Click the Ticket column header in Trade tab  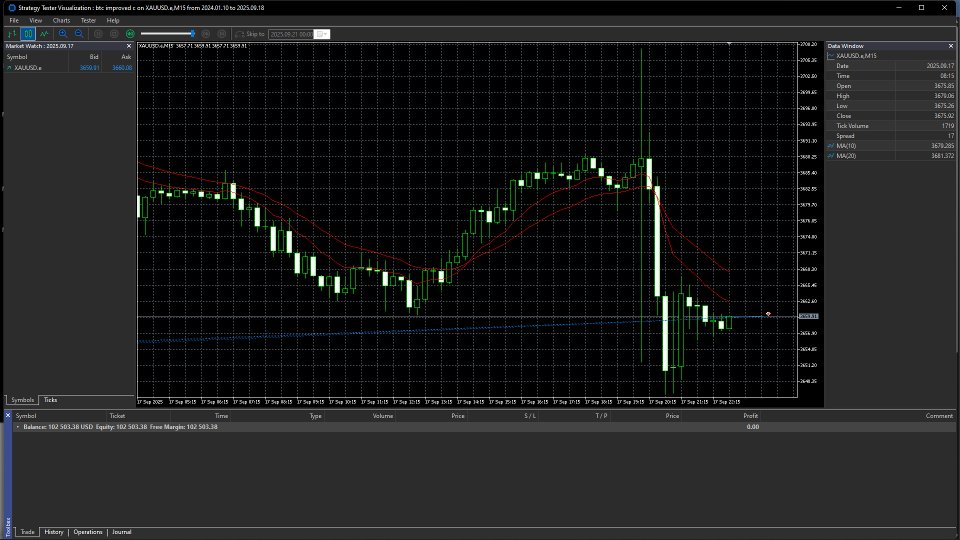pos(117,416)
